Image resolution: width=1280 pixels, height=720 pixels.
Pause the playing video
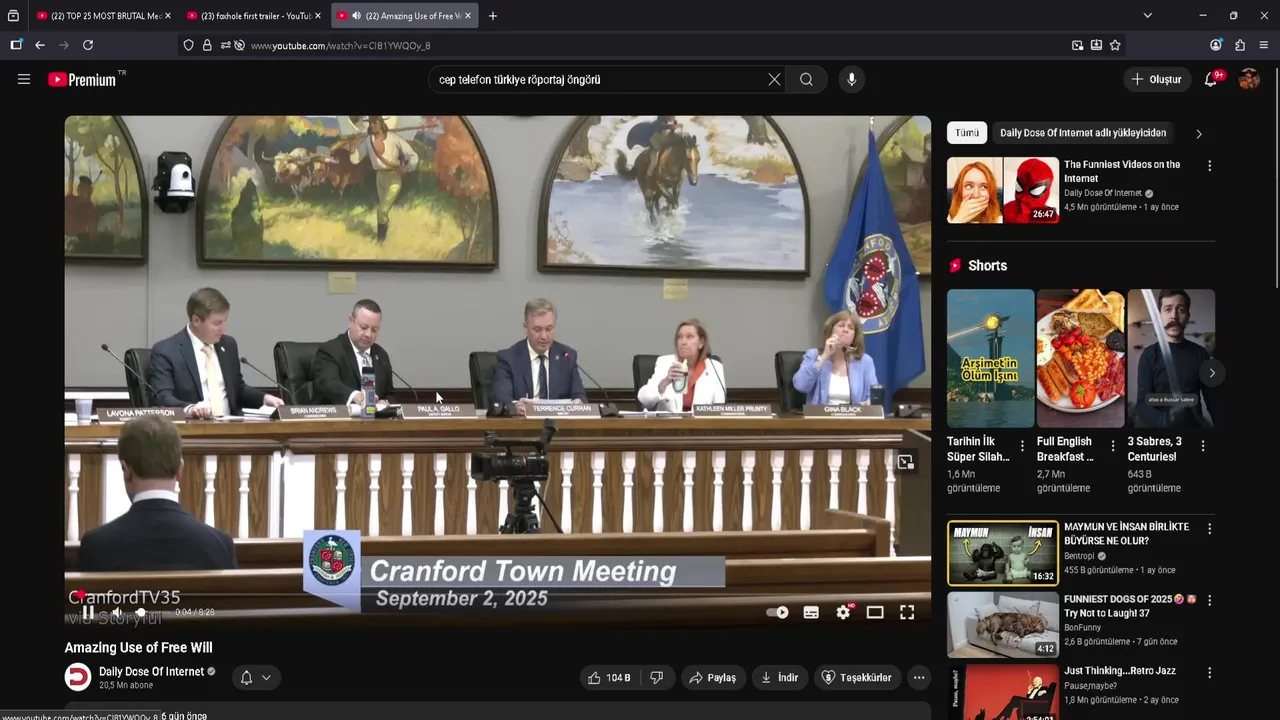(88, 612)
